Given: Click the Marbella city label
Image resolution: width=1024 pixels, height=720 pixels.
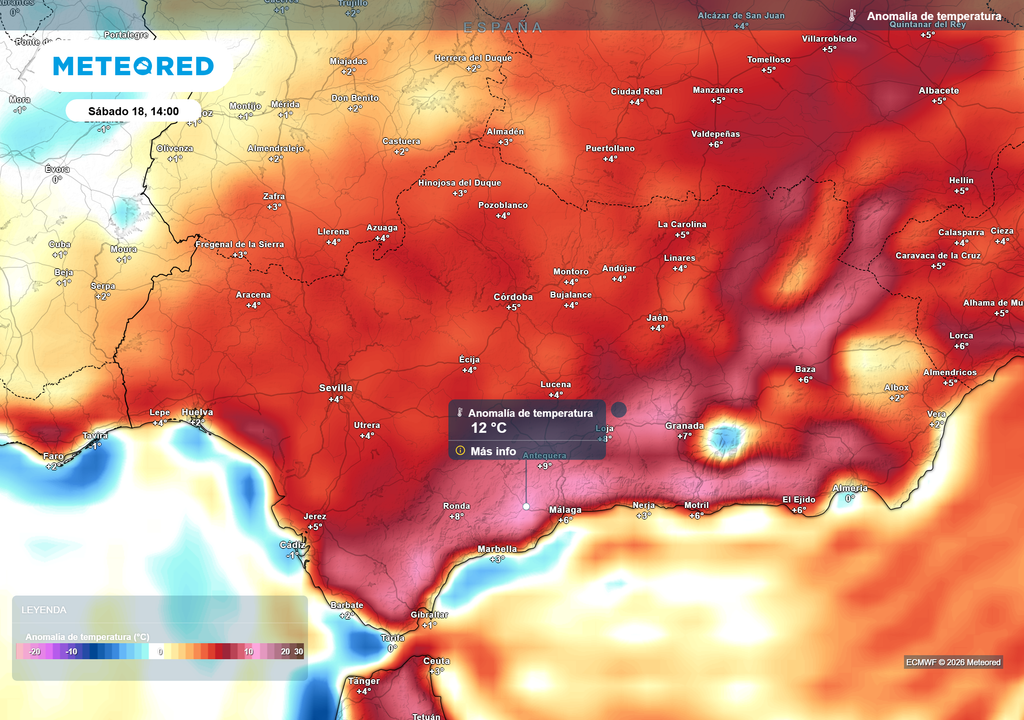Looking at the screenshot, I should [x=497, y=549].
